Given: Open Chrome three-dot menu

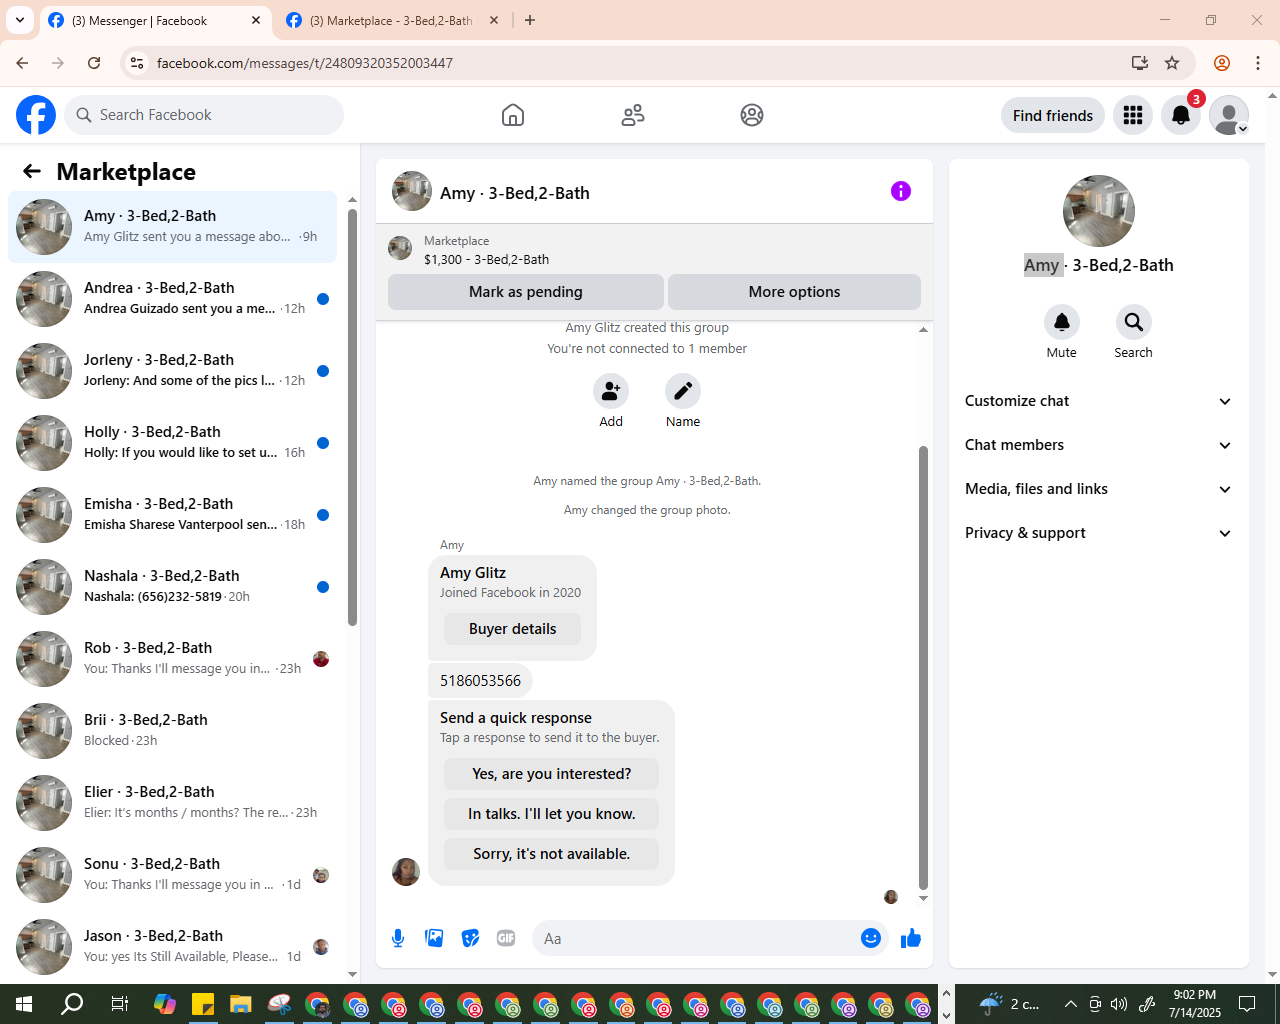Looking at the screenshot, I should click(x=1258, y=63).
